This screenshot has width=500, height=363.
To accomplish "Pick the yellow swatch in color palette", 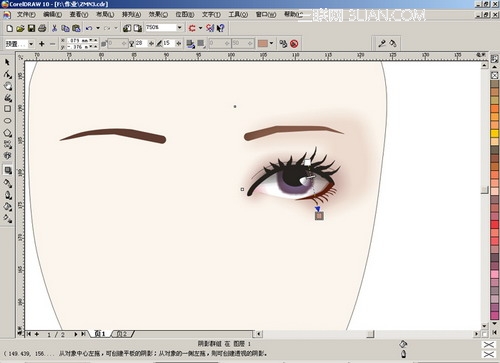I will (x=494, y=133).
